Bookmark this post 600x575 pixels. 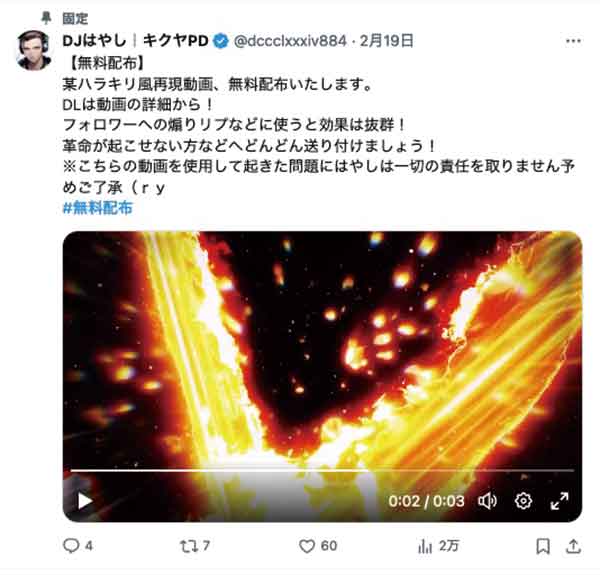543,546
